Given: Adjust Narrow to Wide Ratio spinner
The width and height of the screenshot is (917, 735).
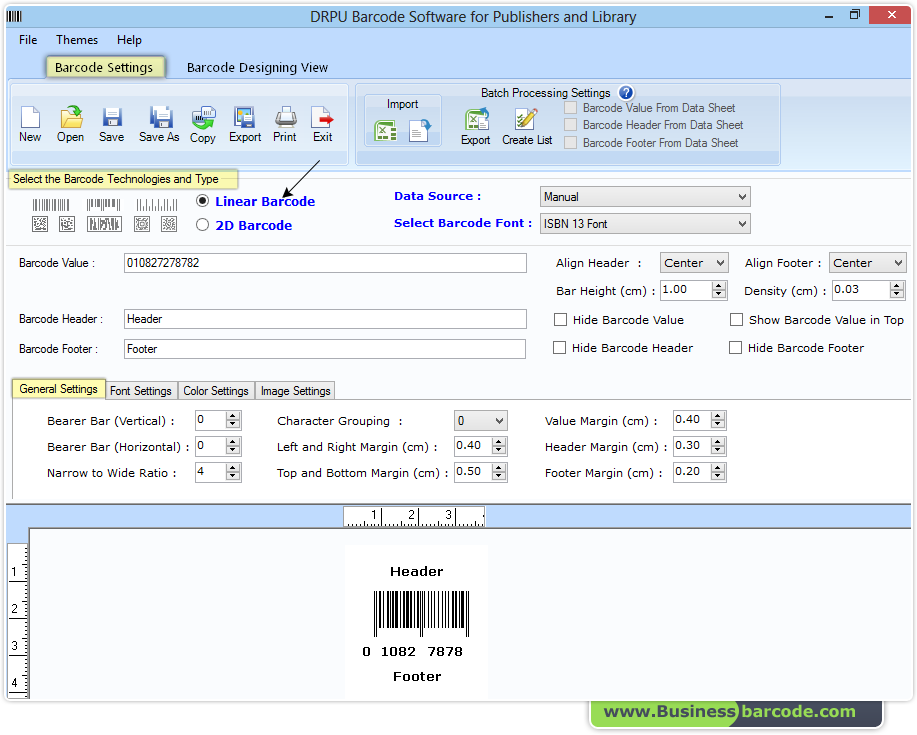Looking at the screenshot, I should pyautogui.click(x=233, y=472).
